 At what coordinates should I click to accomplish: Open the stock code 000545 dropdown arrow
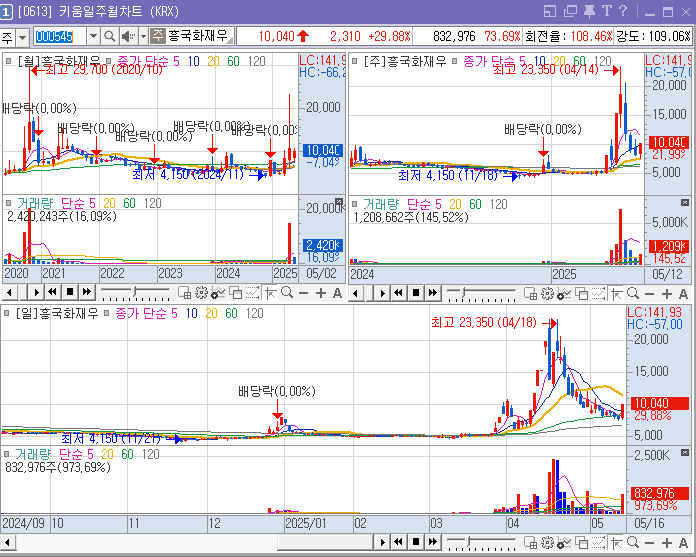tap(93, 36)
